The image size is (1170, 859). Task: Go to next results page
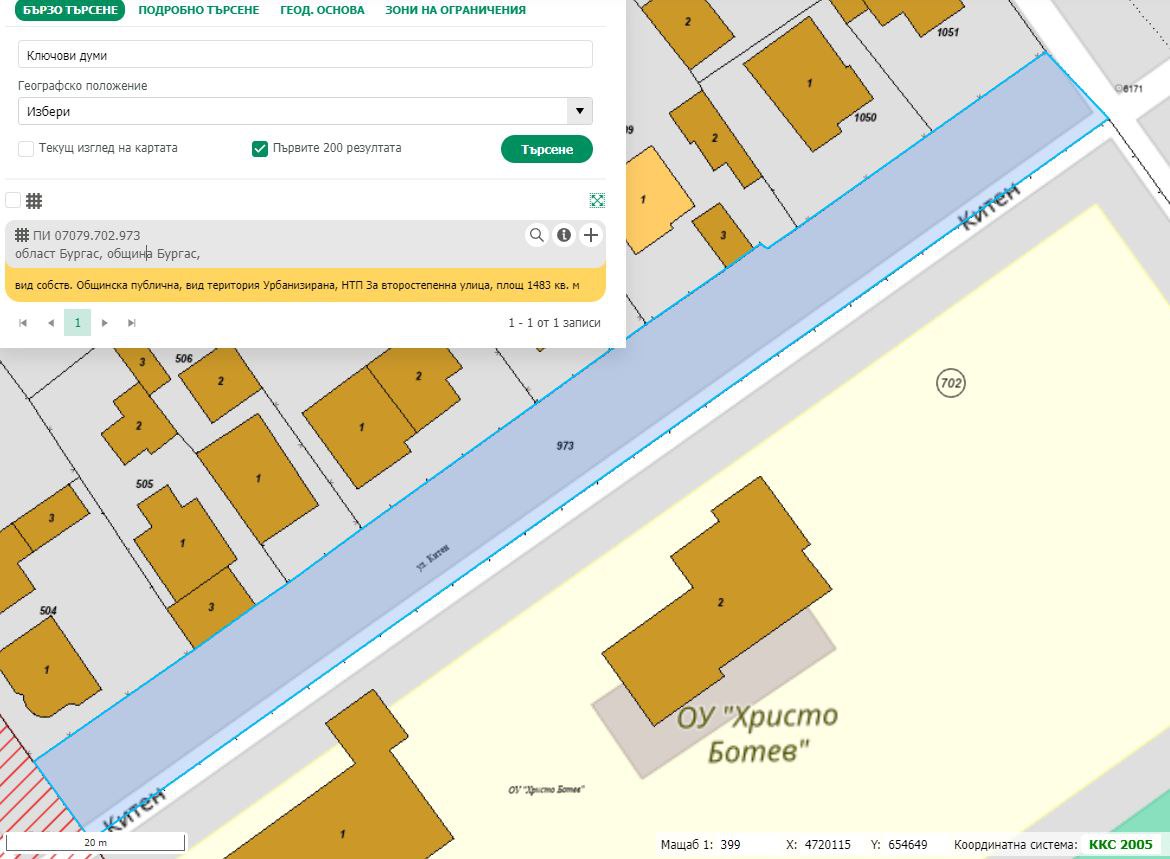(105, 323)
